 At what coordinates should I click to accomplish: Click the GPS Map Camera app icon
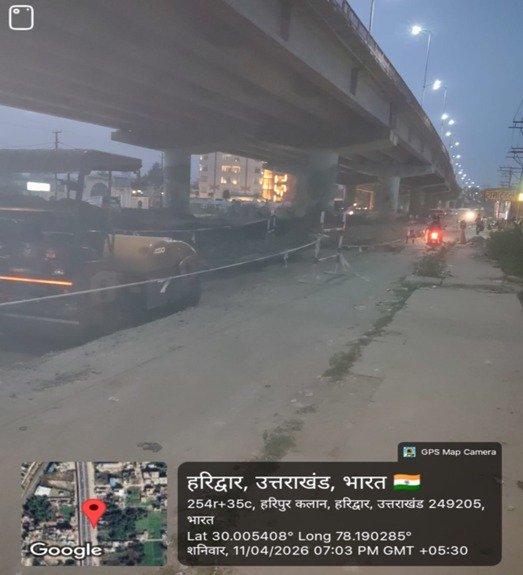point(409,452)
